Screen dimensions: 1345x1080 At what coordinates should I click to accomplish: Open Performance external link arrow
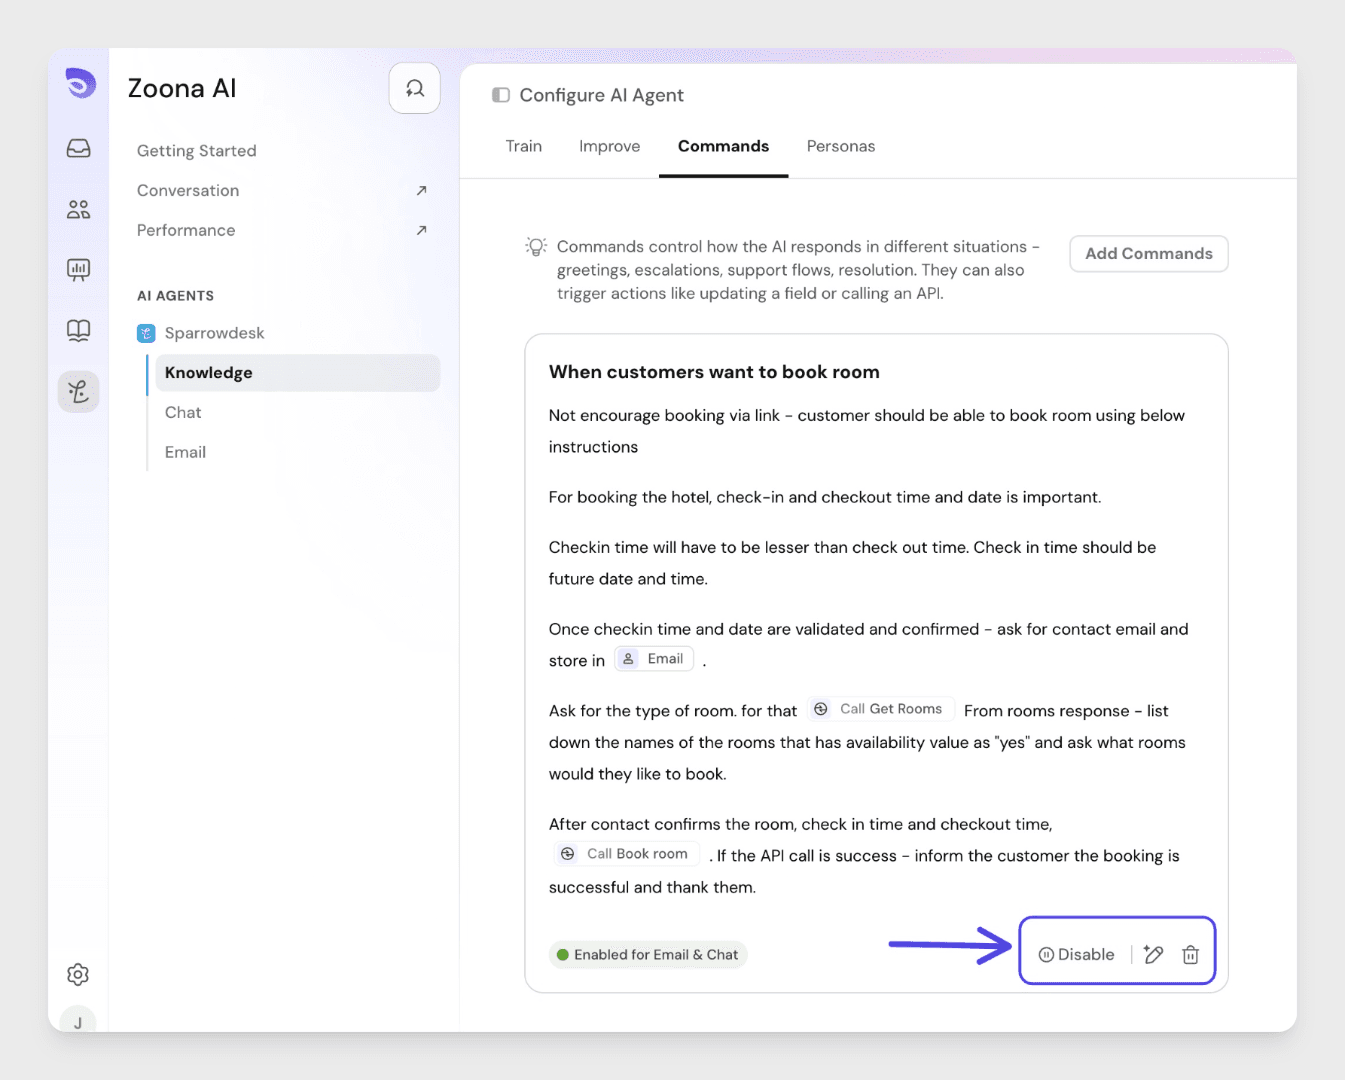pyautogui.click(x=421, y=231)
